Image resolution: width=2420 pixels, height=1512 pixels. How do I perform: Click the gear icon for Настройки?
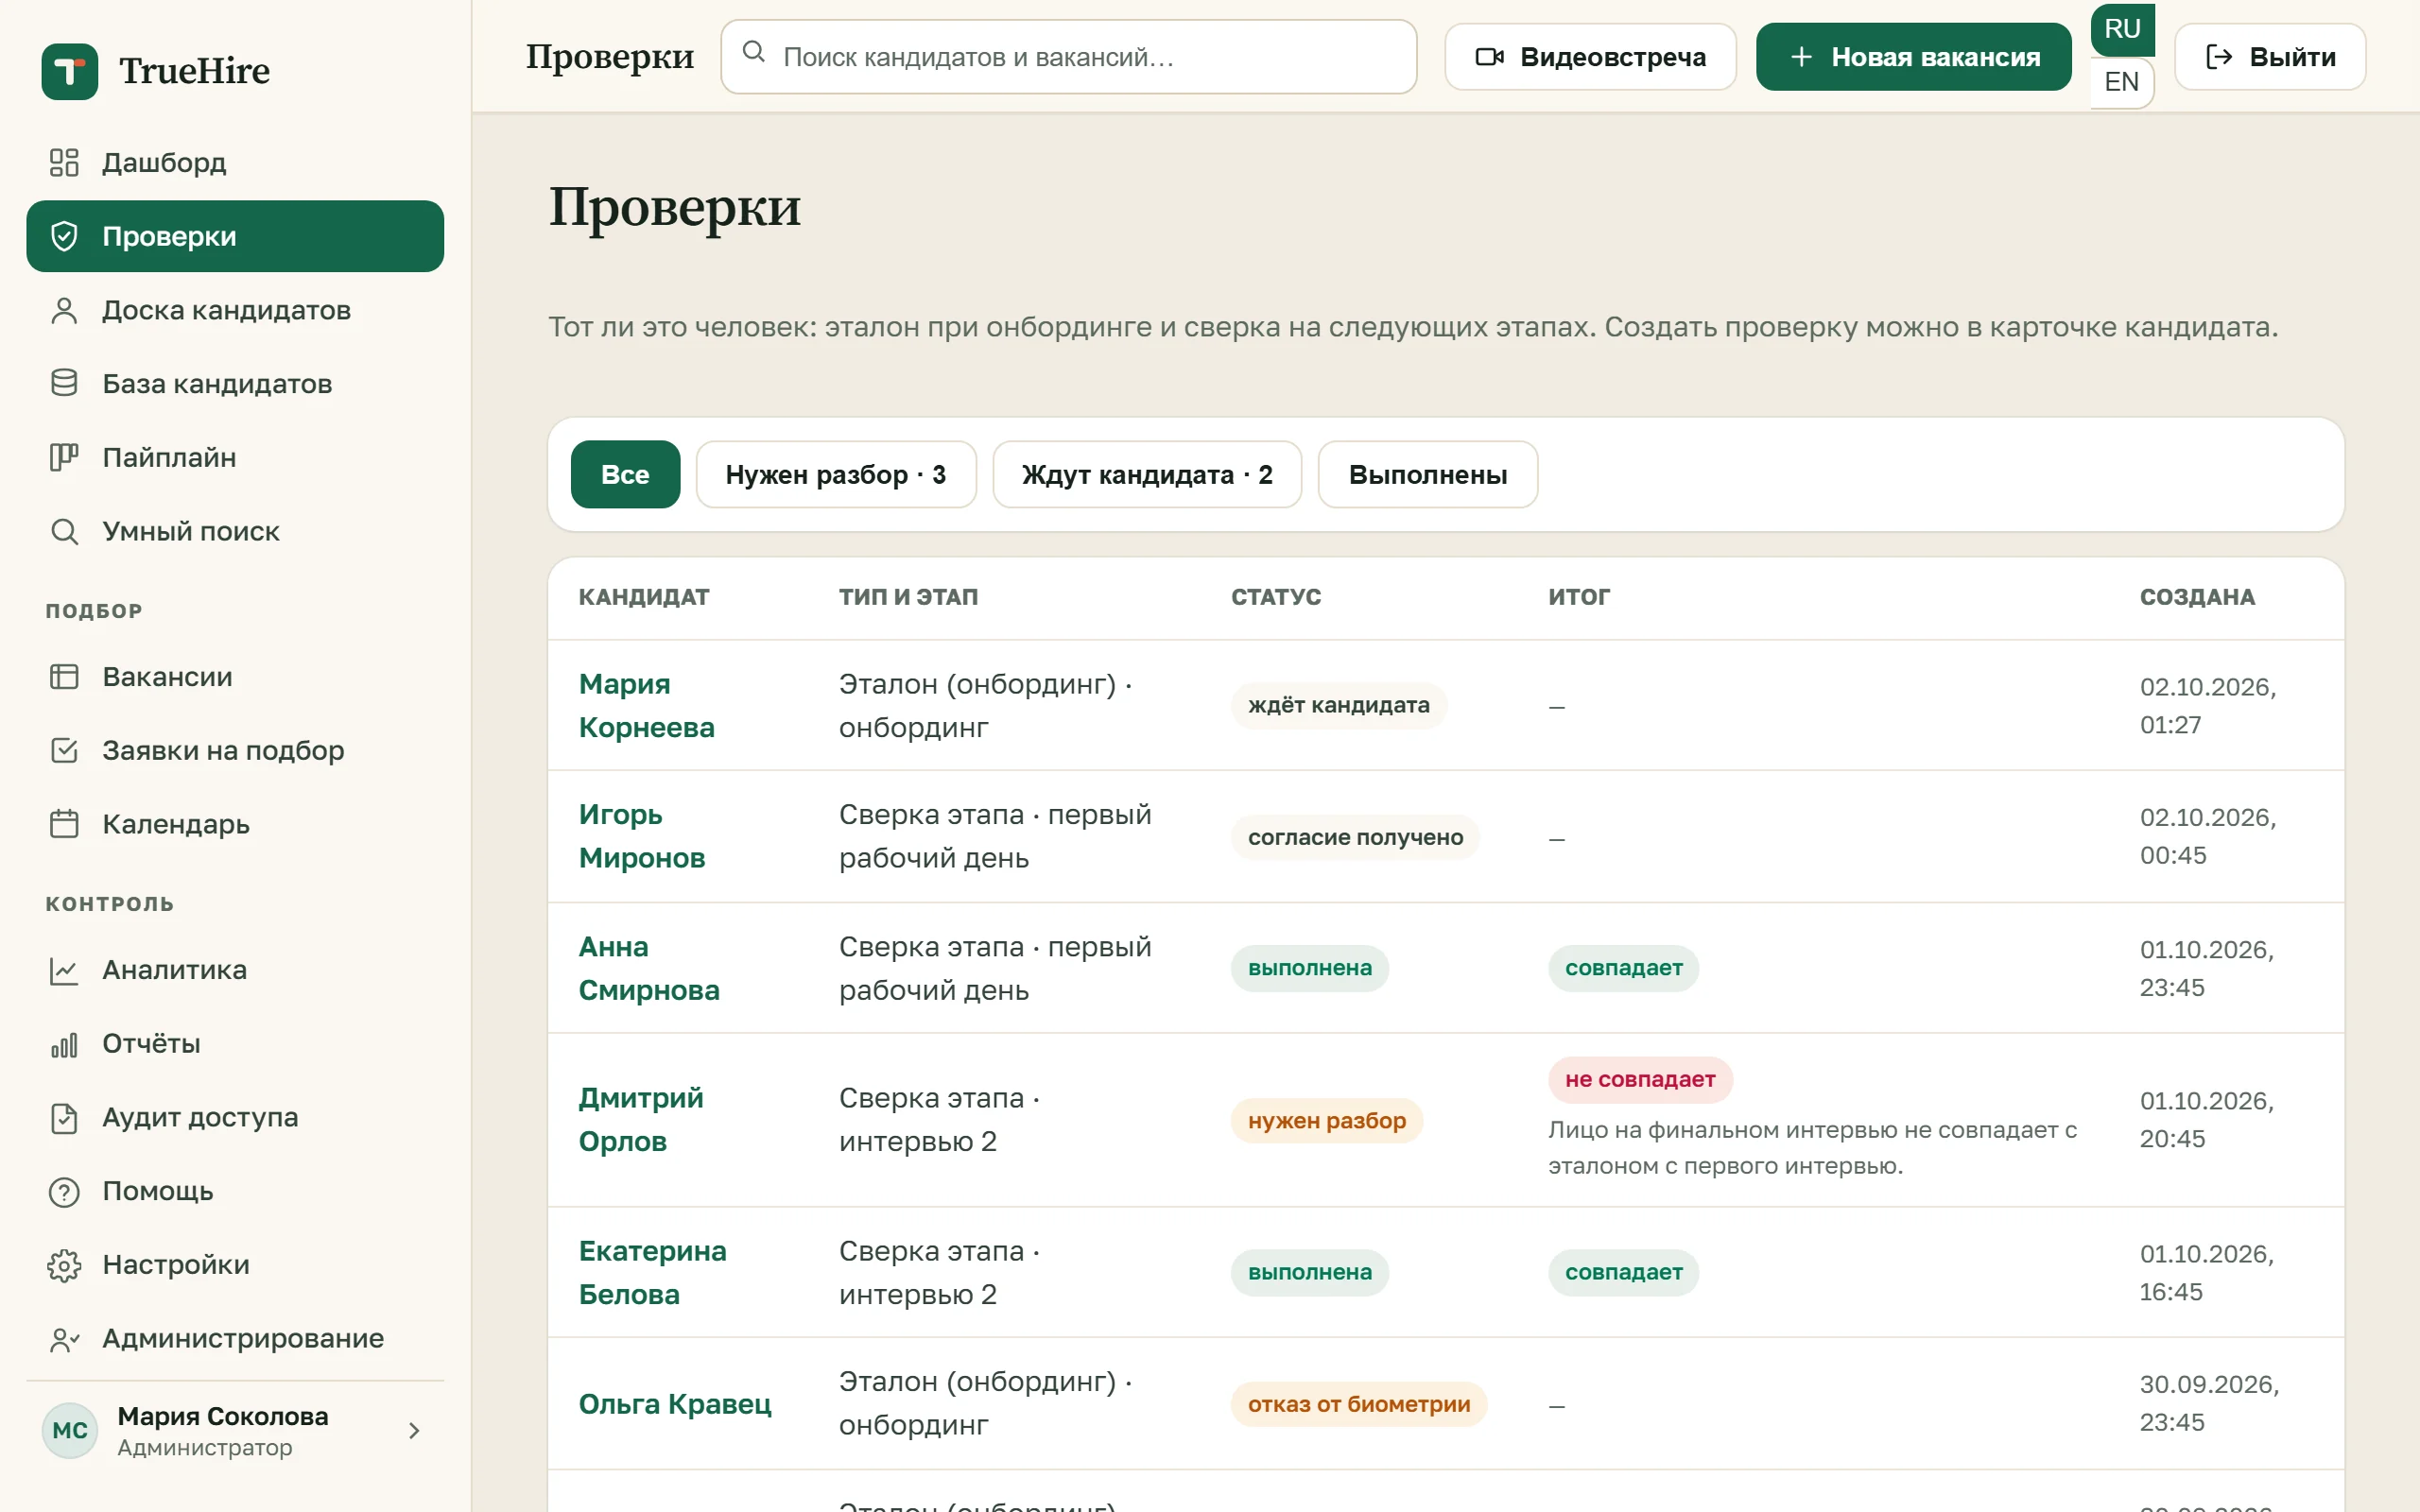(64, 1265)
